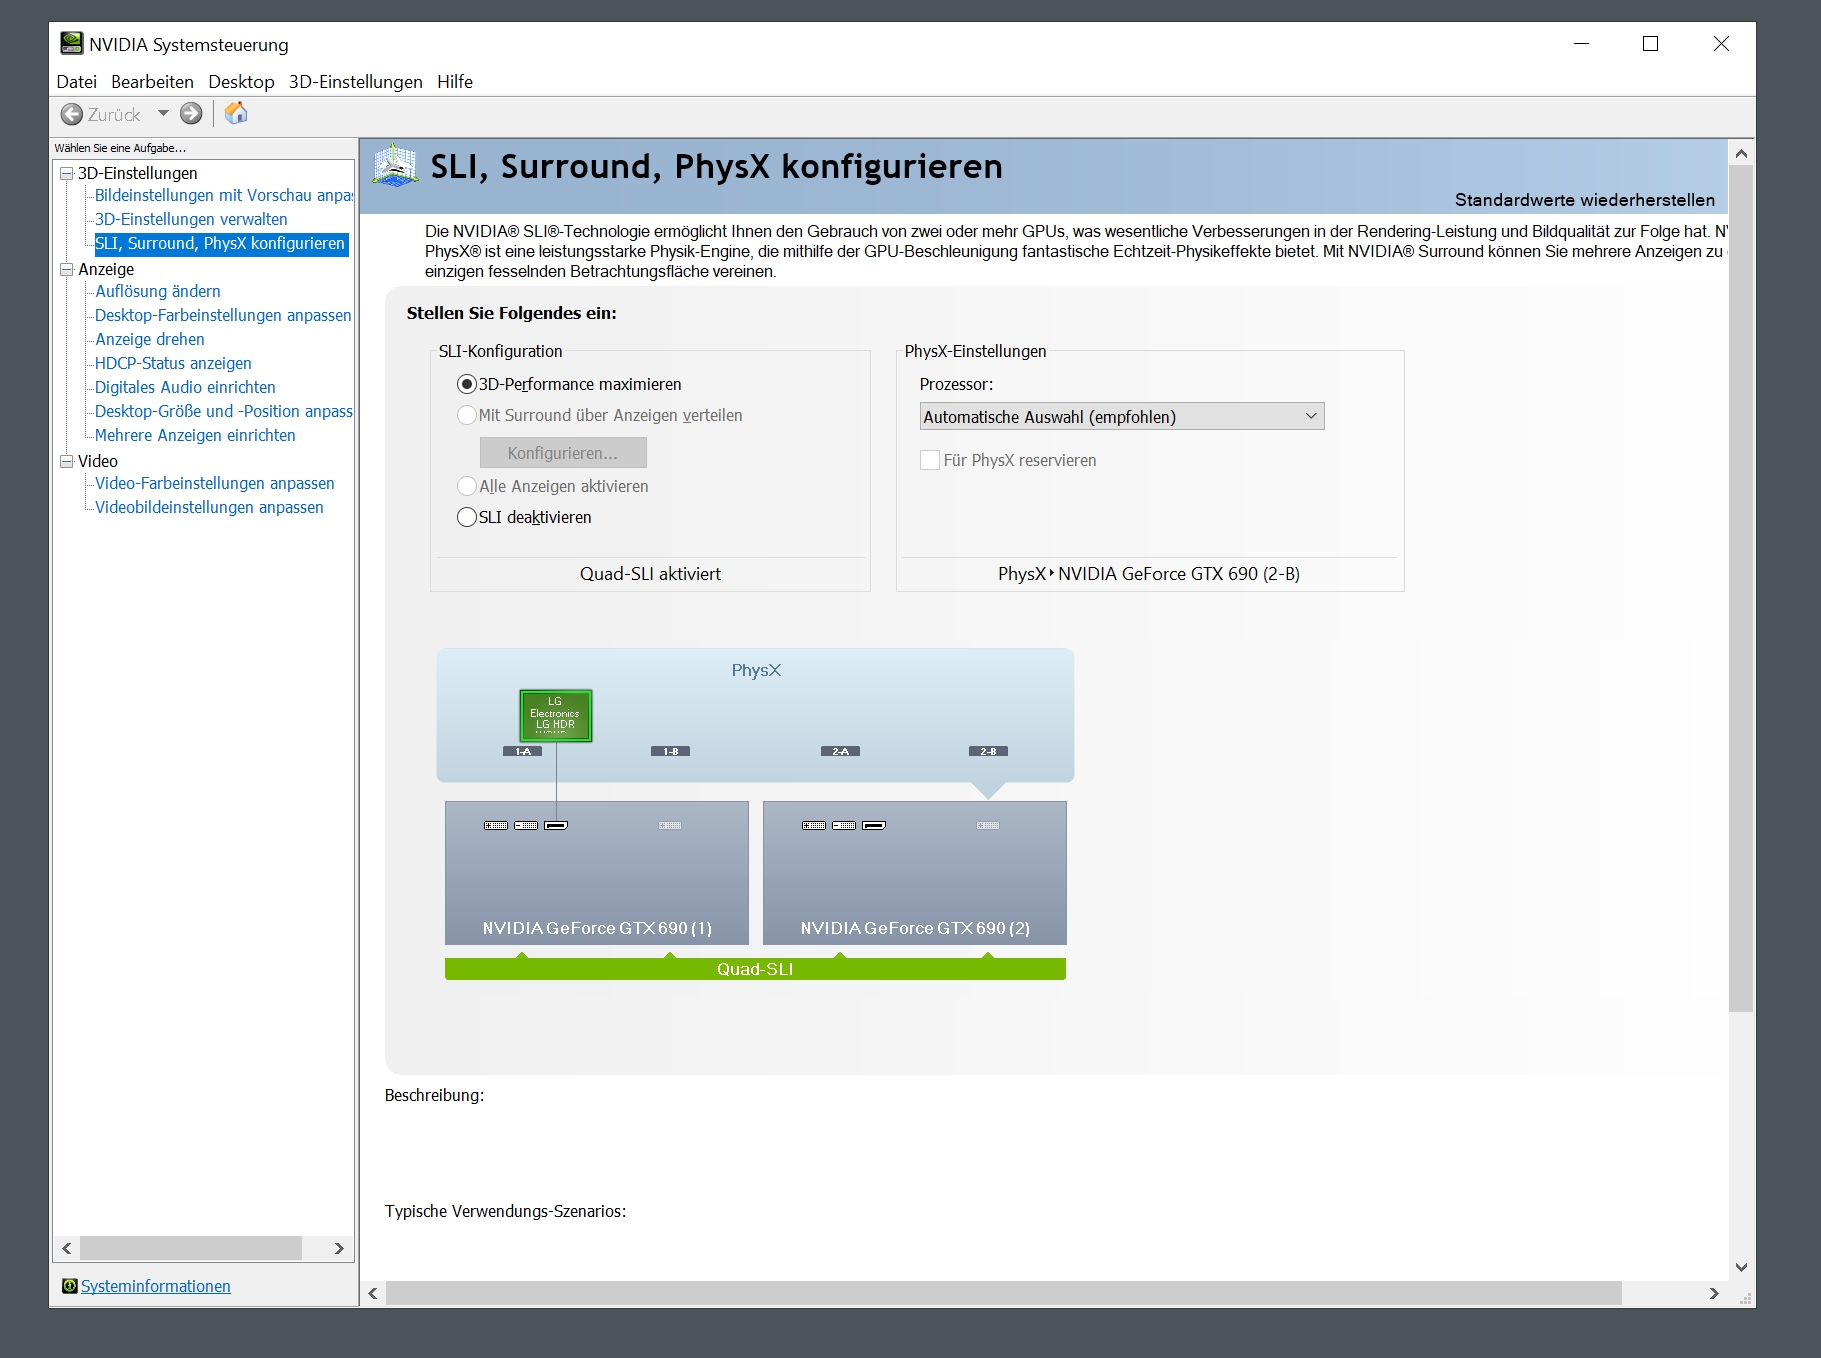This screenshot has height=1358, width=1821.
Task: Click the 1-A GPU connector label
Action: point(522,751)
